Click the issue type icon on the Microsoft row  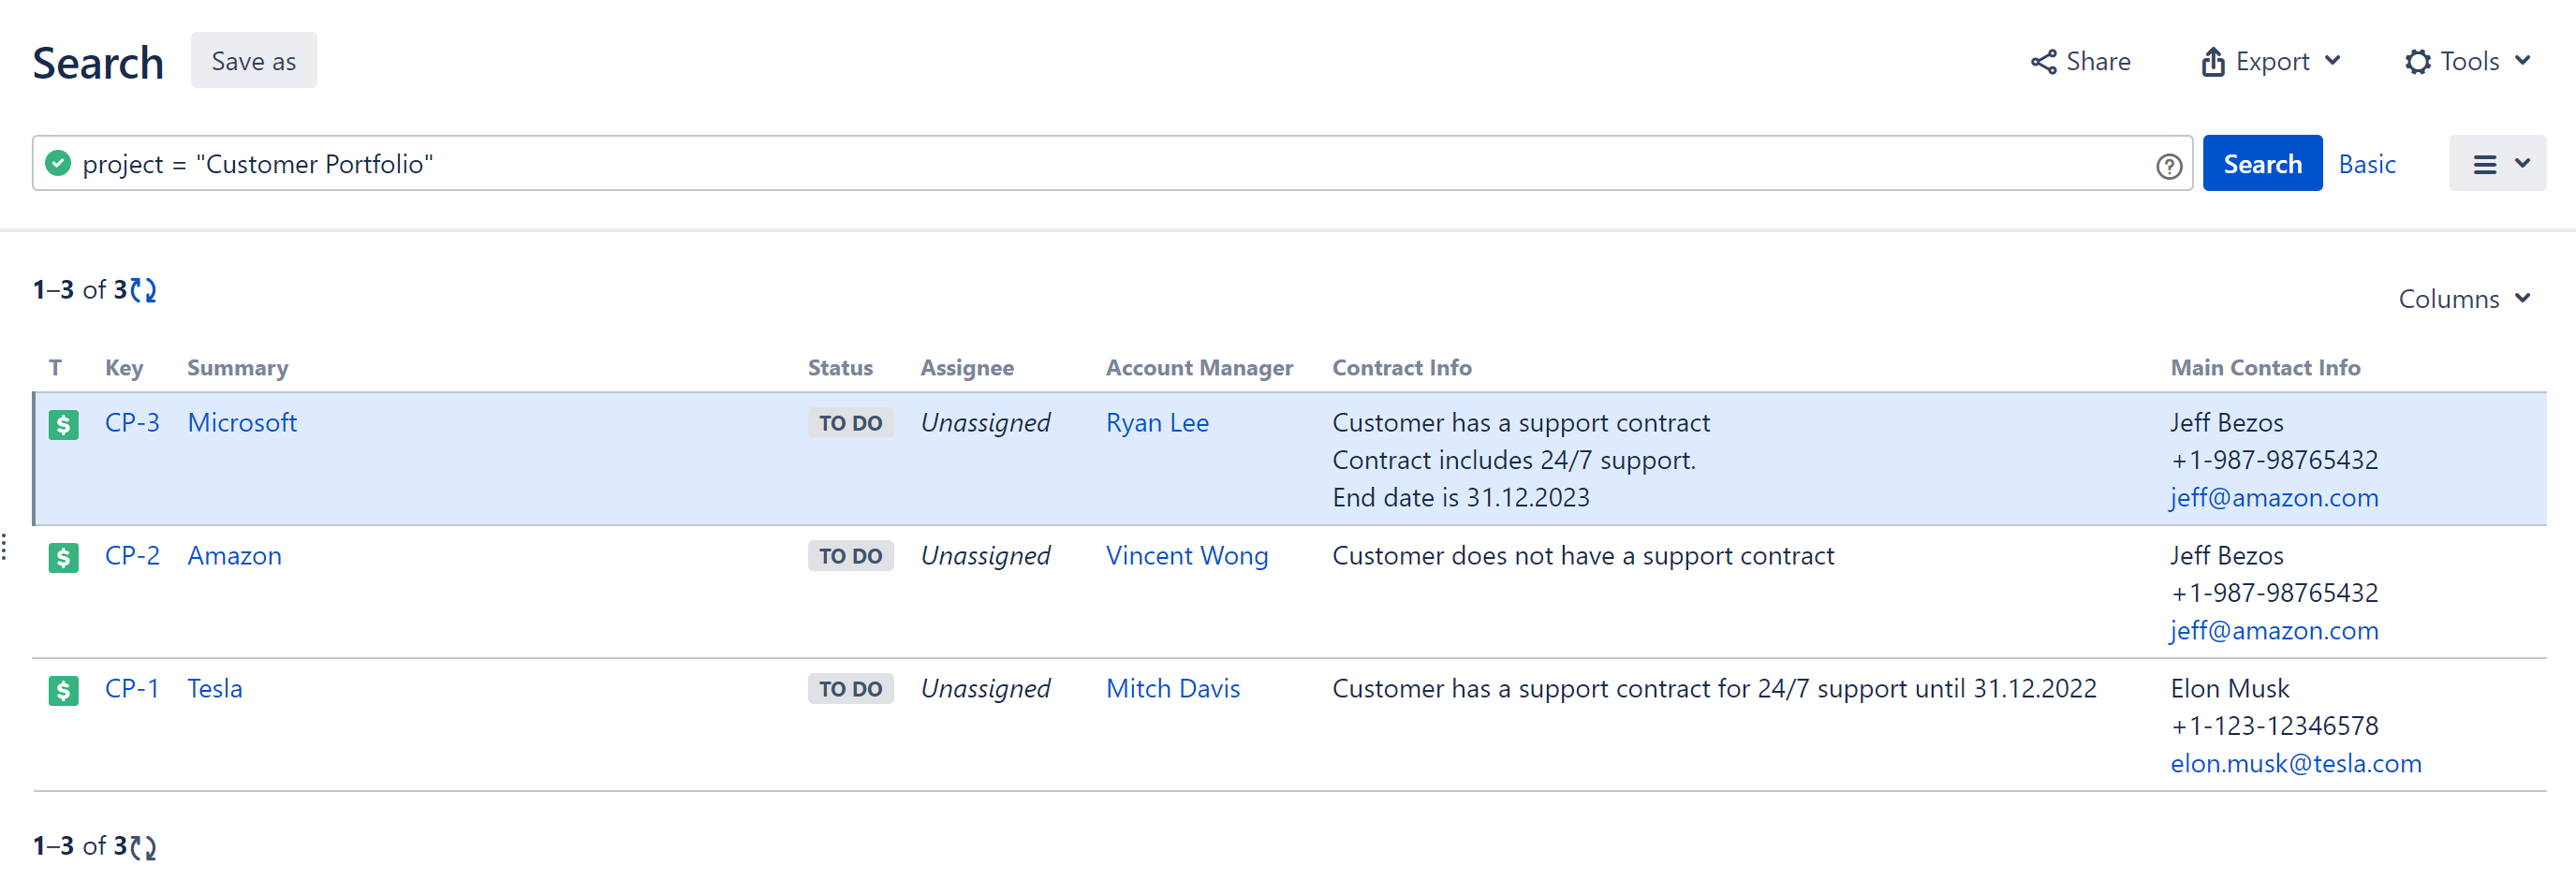[x=63, y=424]
